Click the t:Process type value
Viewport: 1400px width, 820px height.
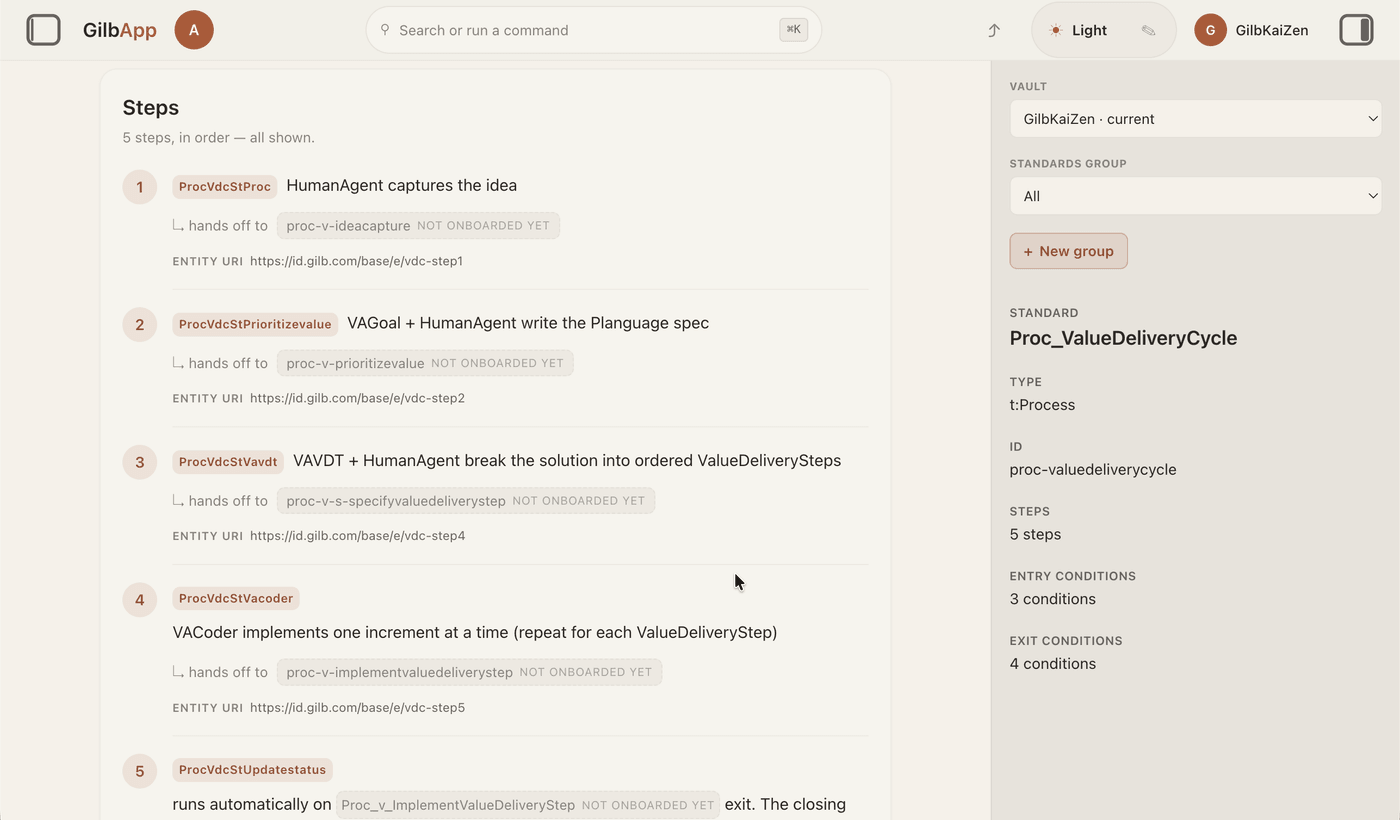[1042, 405]
